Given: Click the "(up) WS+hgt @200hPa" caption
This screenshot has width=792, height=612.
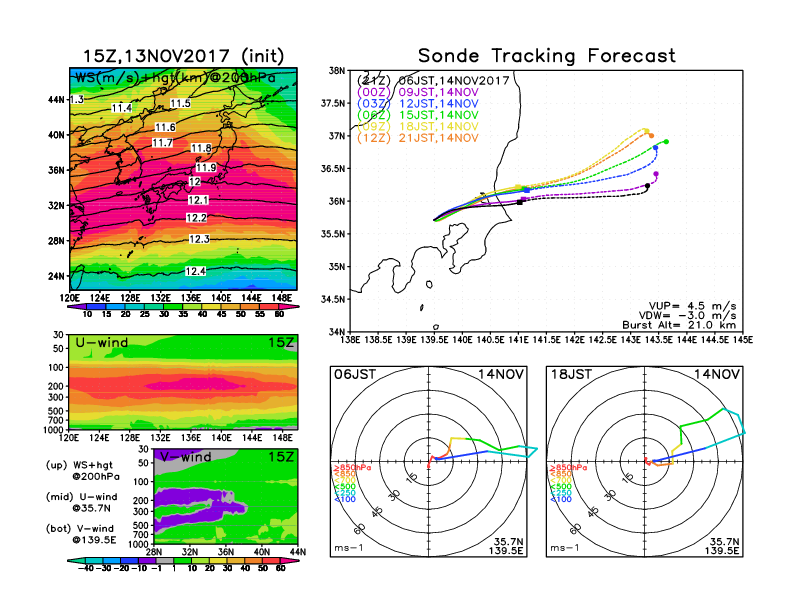Looking at the screenshot, I should pos(82,471).
